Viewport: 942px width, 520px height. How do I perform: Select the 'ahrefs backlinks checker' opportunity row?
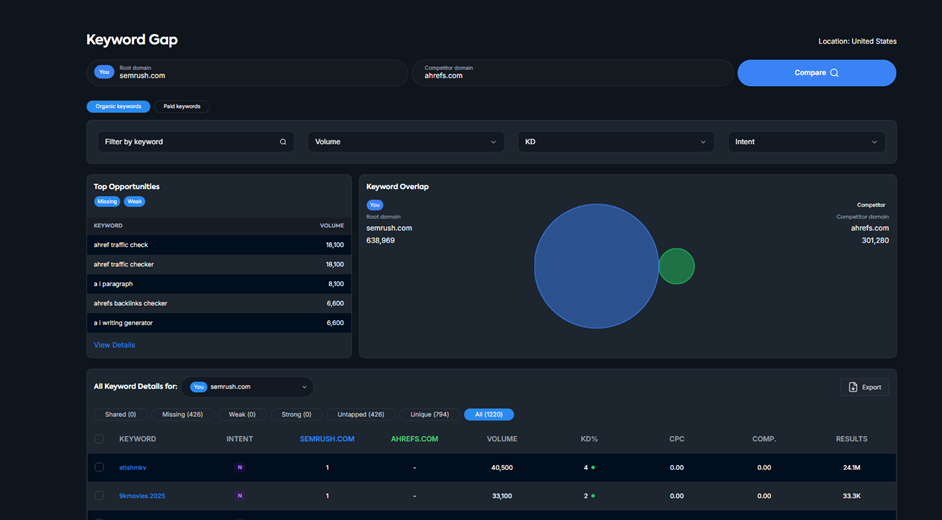[219, 303]
